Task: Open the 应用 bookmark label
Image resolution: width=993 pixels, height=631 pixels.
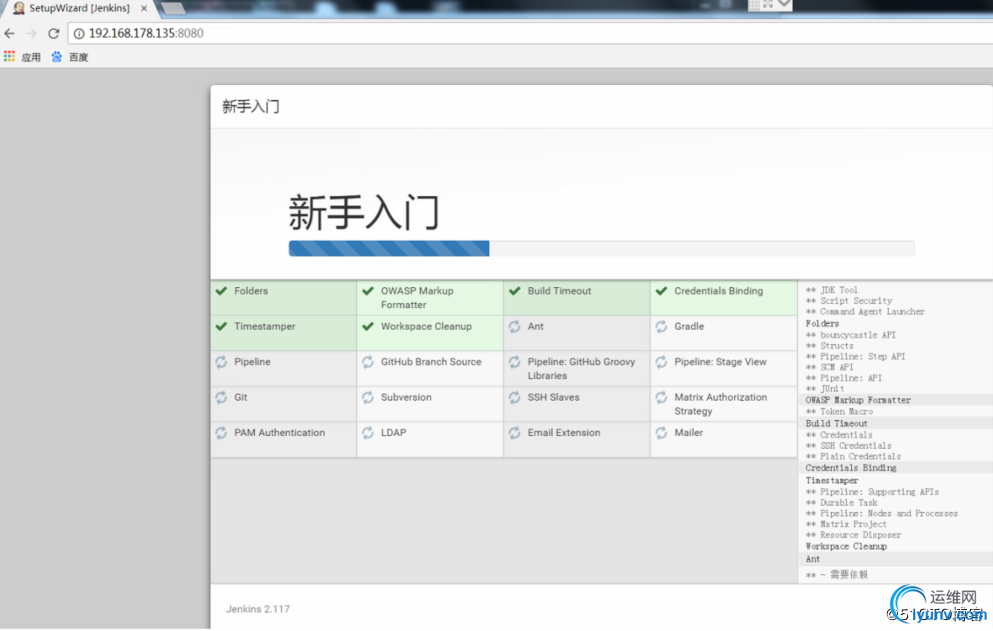Action: (31, 57)
